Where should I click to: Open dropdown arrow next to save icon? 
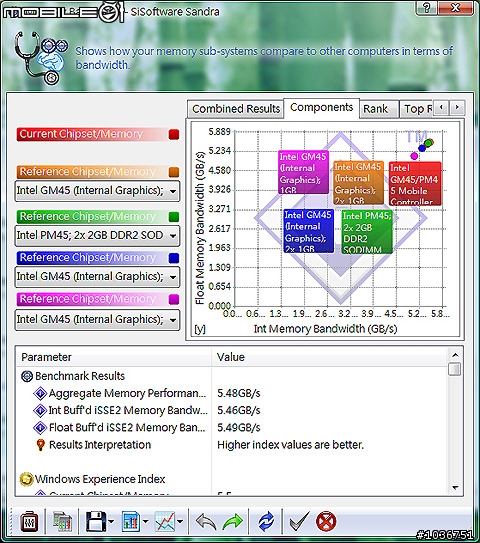[111, 522]
